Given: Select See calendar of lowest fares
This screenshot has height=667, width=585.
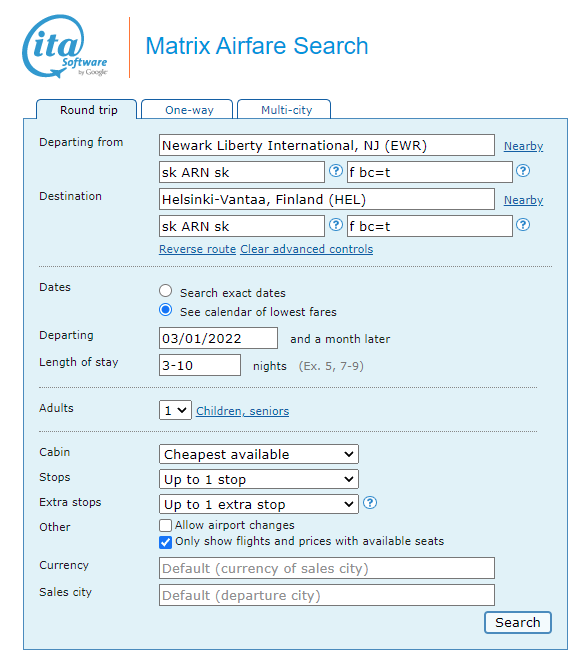Looking at the screenshot, I should pyautogui.click(x=166, y=310).
